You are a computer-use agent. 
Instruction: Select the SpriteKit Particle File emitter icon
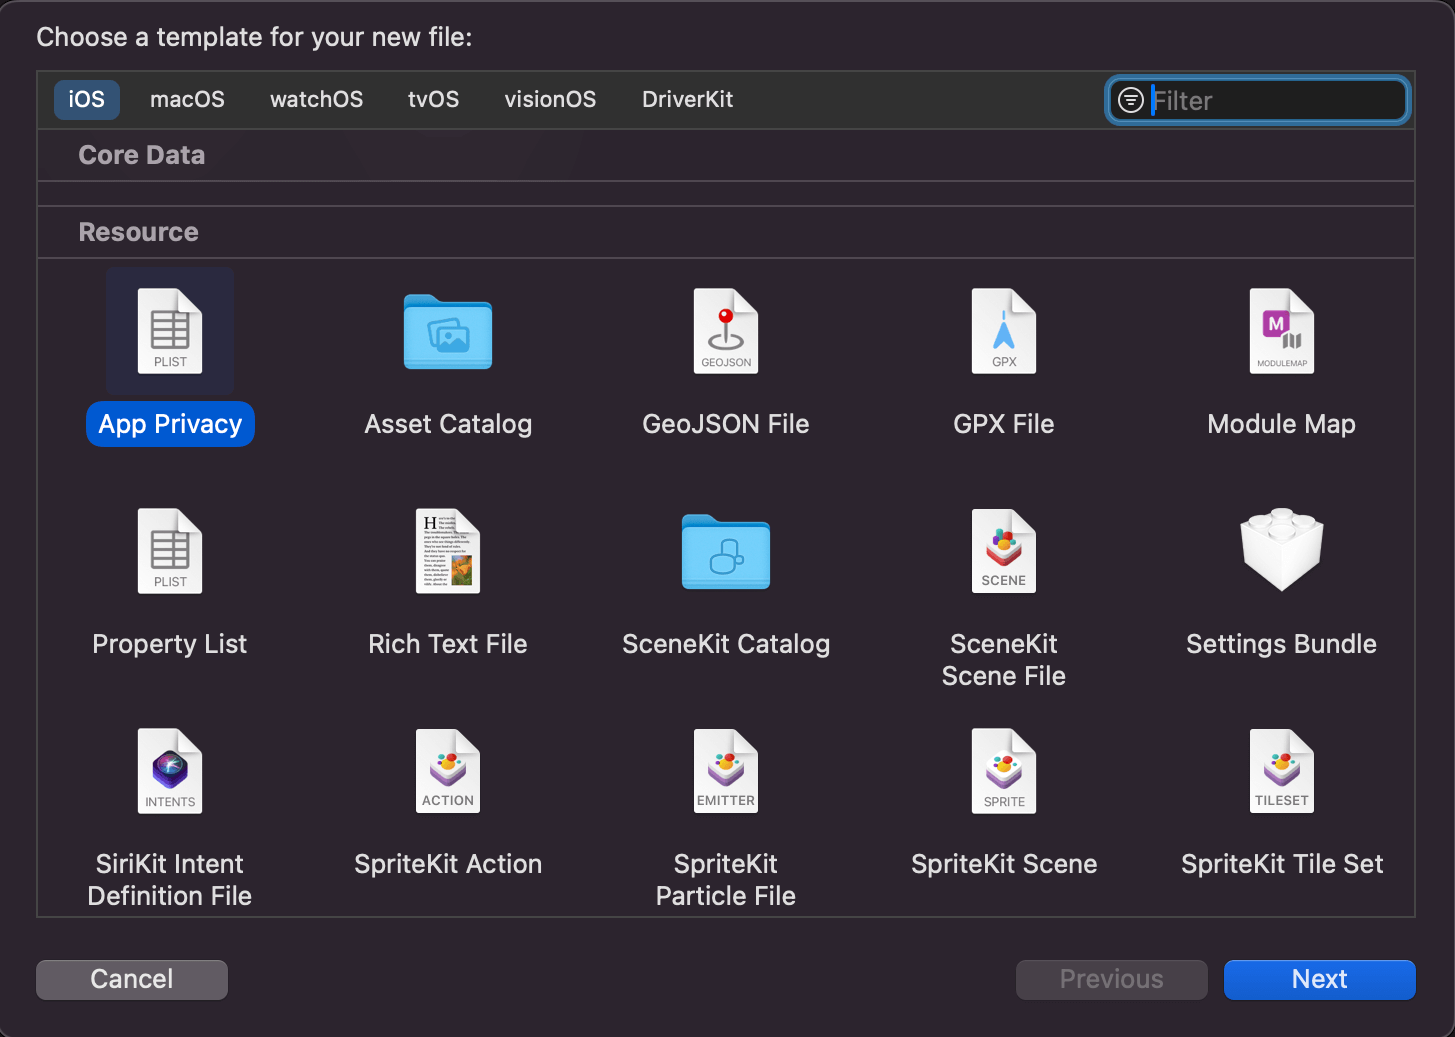[726, 771]
